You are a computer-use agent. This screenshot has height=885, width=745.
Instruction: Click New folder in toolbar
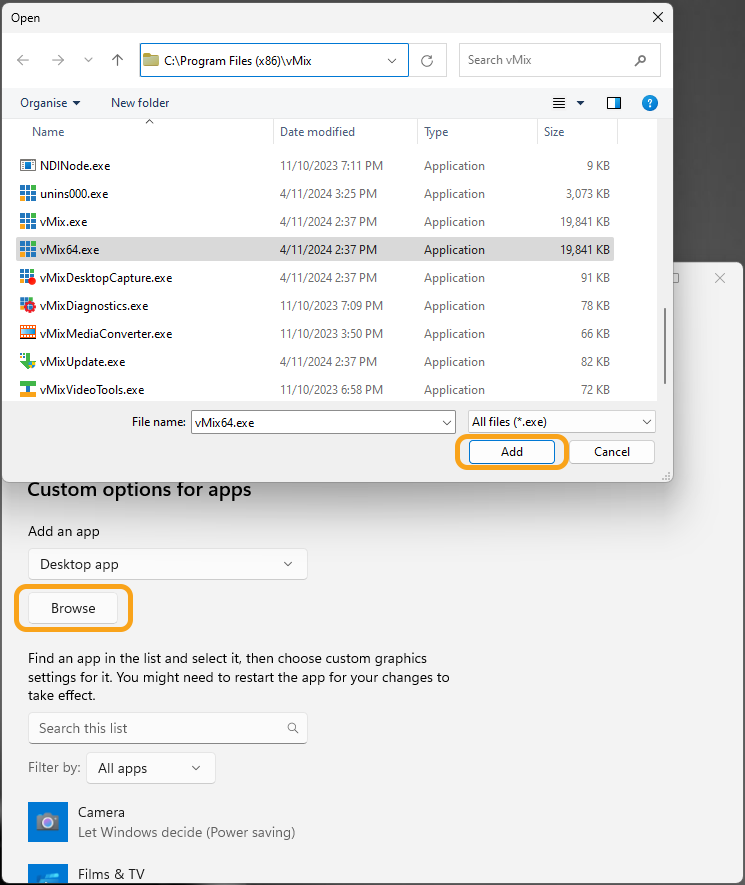[140, 103]
